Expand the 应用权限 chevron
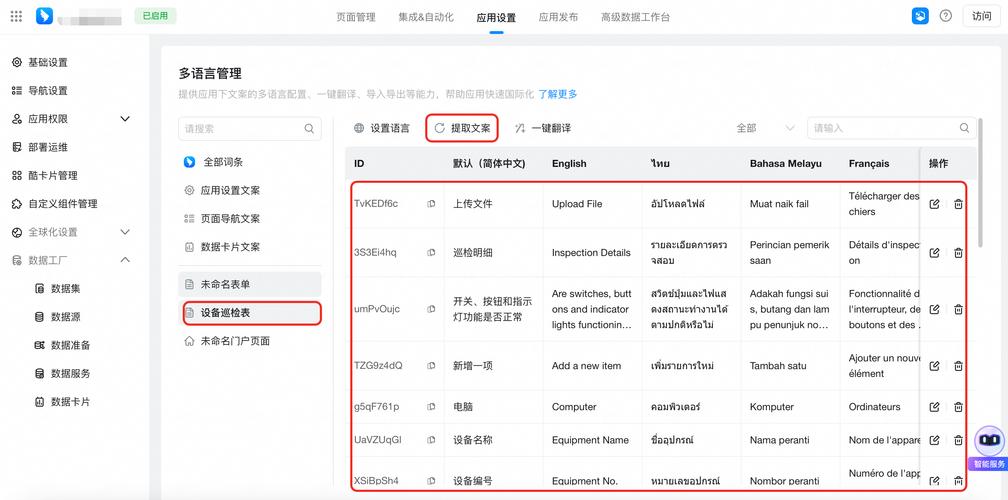Screen dimensions: 1008x500 [x=125, y=119]
